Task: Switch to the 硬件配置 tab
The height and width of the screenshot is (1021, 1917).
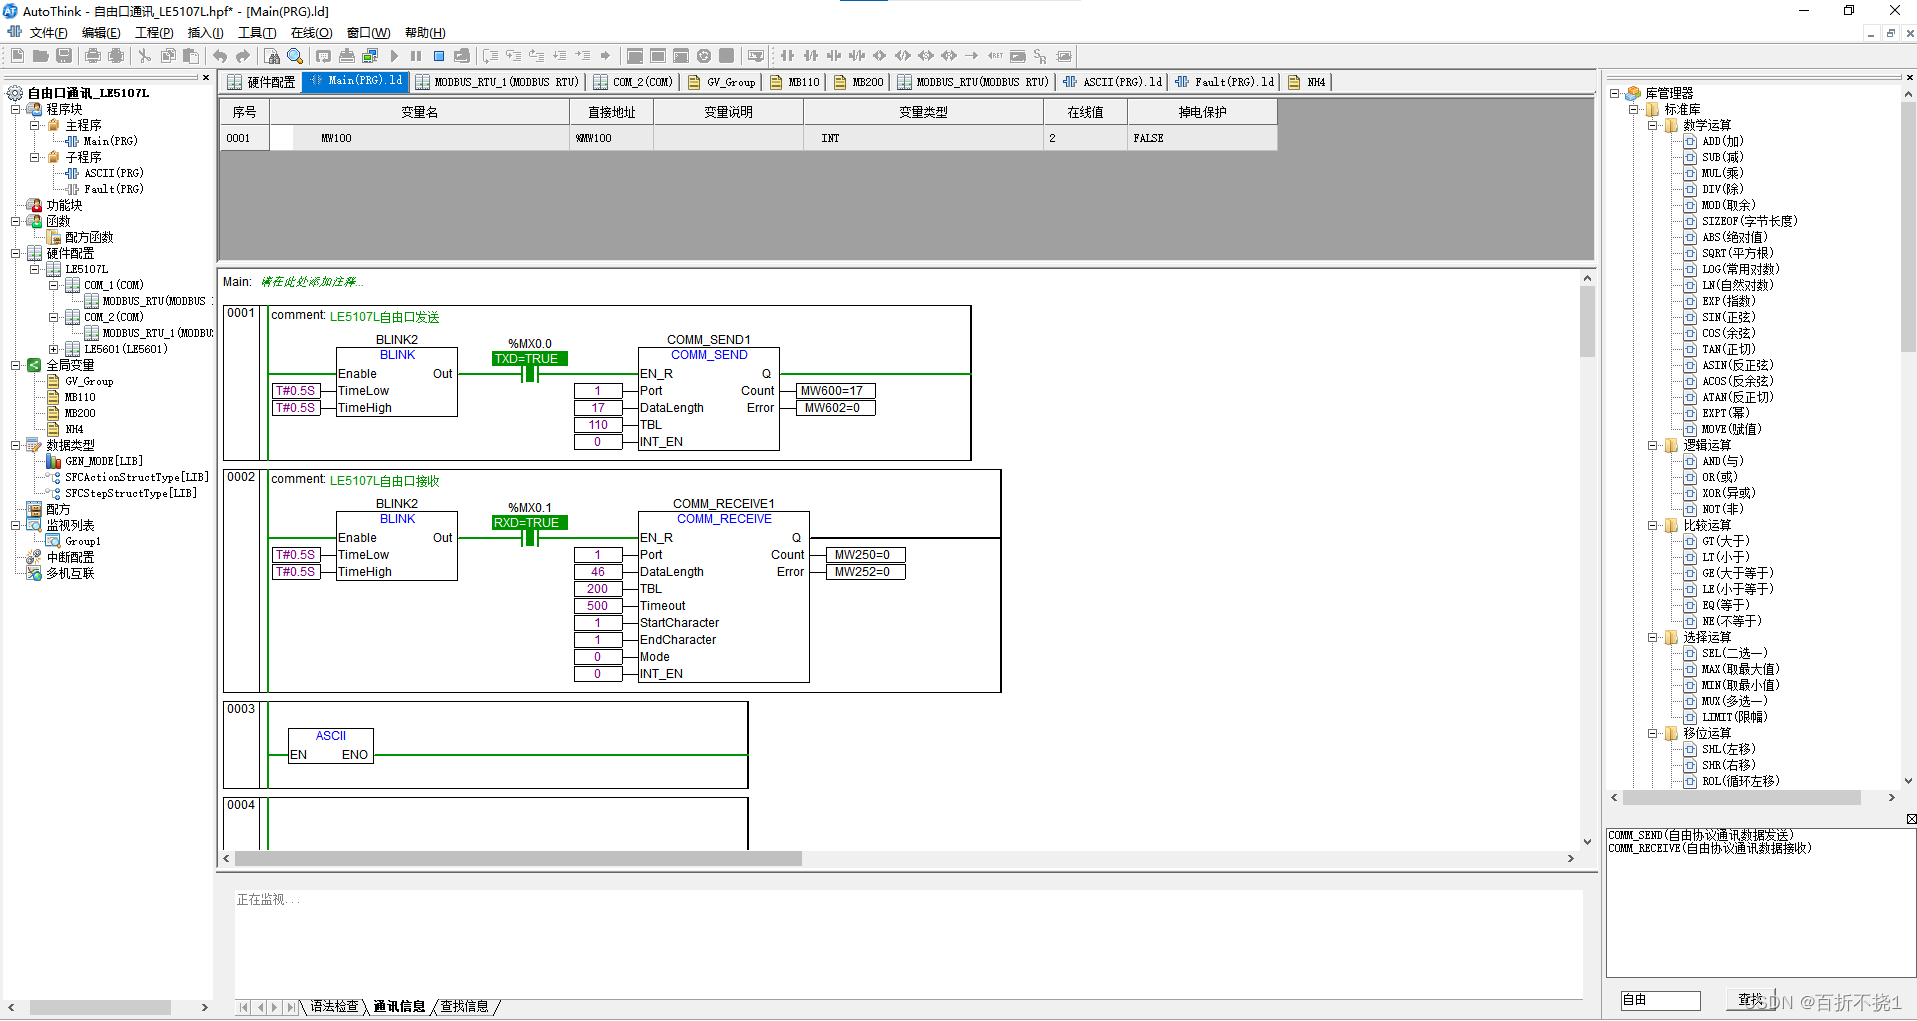Action: [262, 82]
